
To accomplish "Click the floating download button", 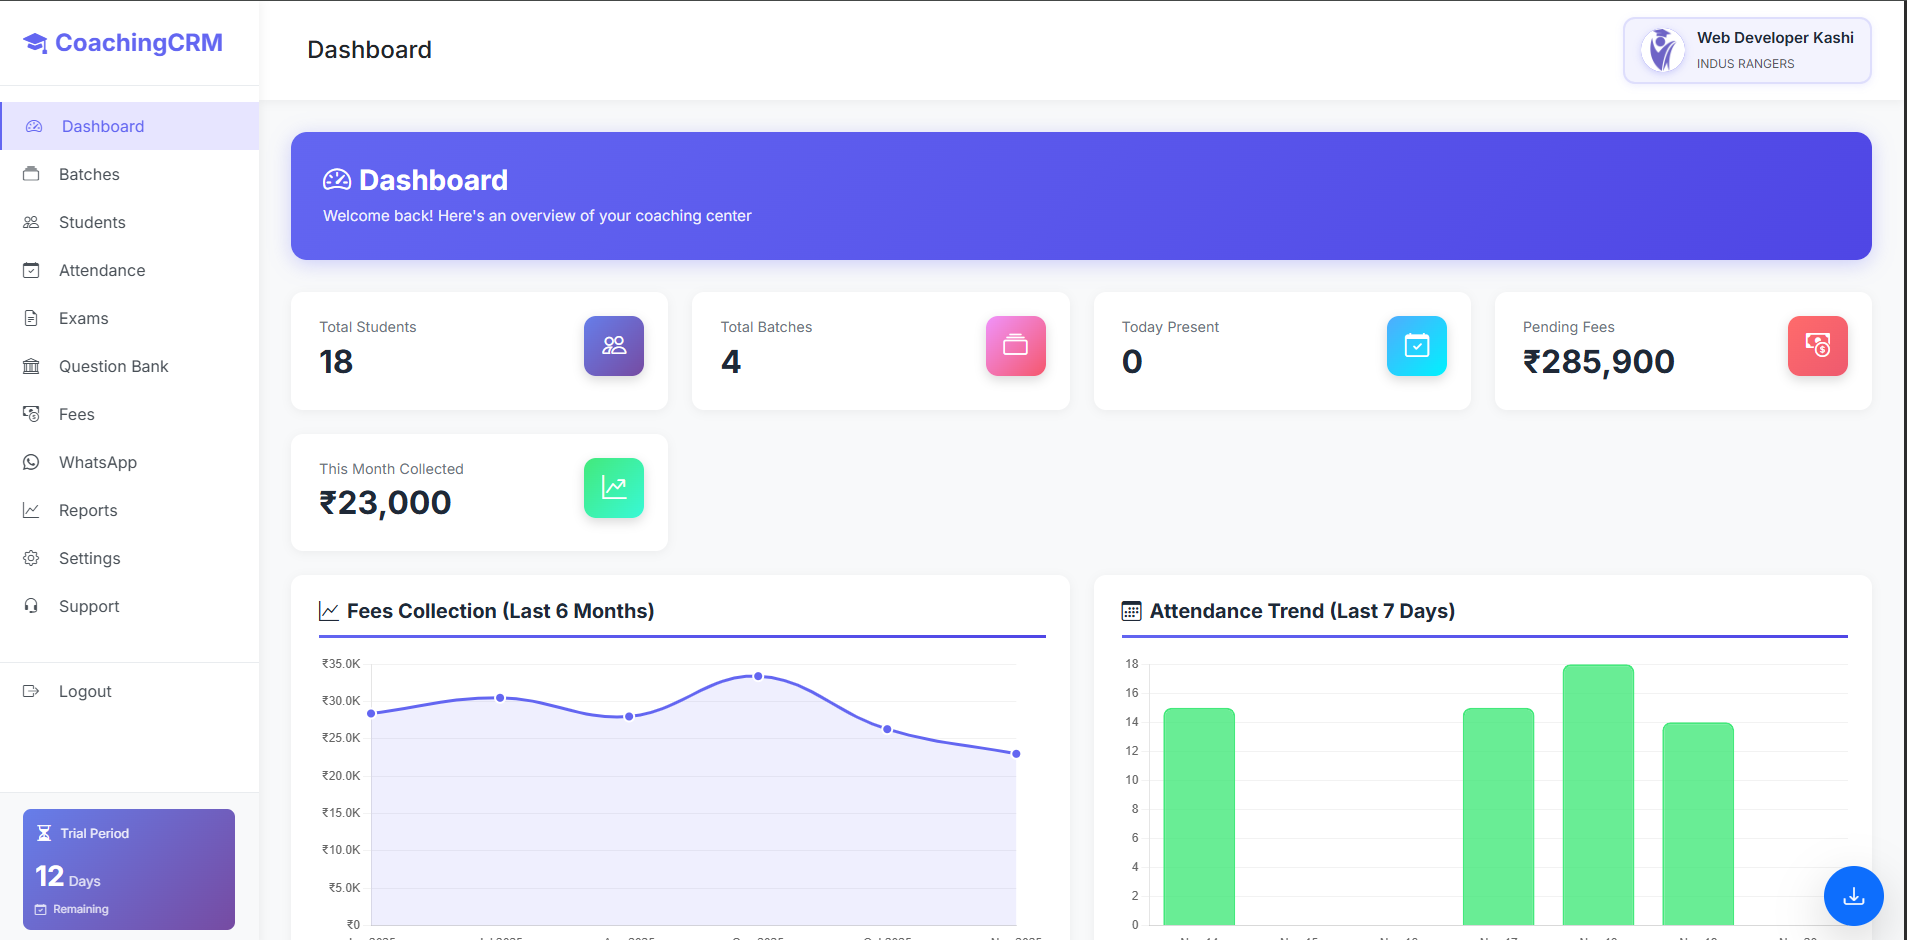I will coord(1852,896).
